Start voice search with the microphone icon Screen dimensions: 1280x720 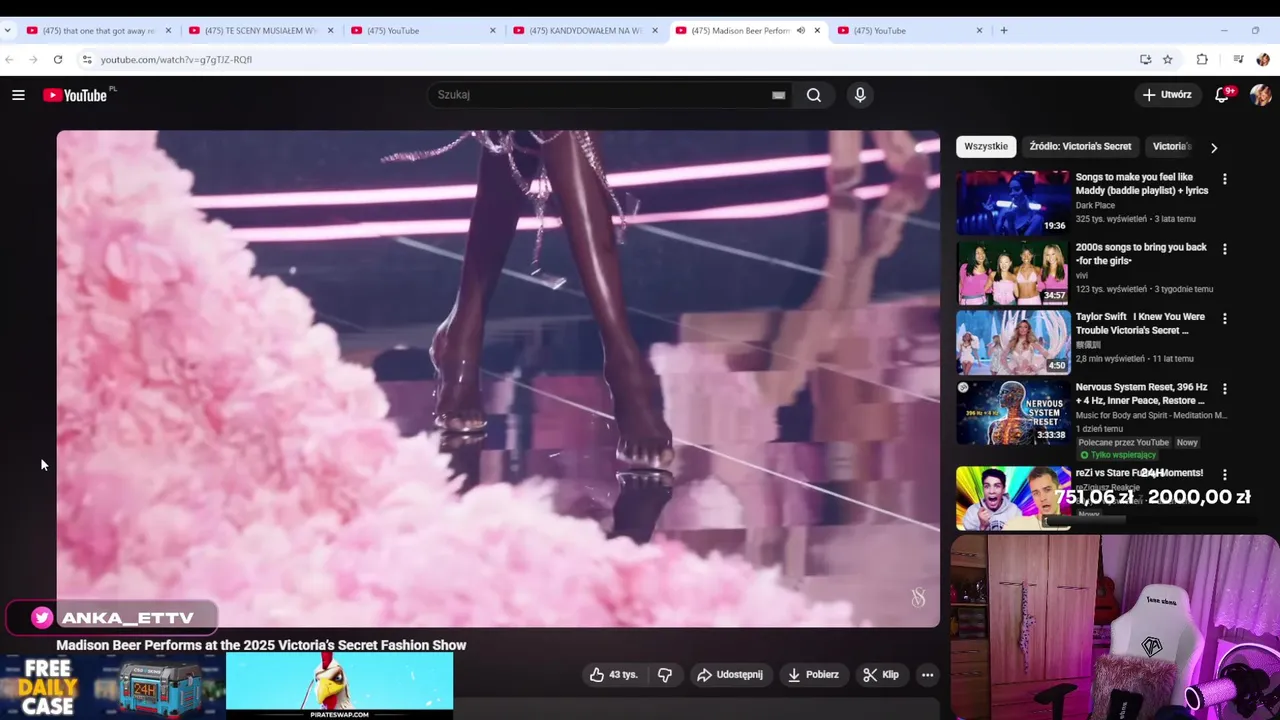pyautogui.click(x=860, y=95)
